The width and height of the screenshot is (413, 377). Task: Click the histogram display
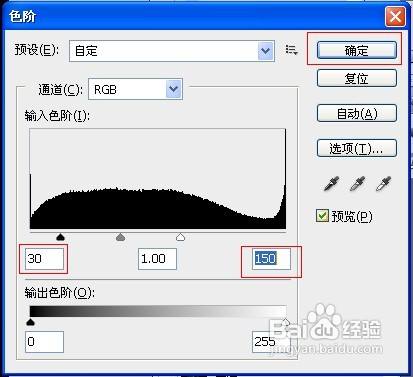pos(158,179)
